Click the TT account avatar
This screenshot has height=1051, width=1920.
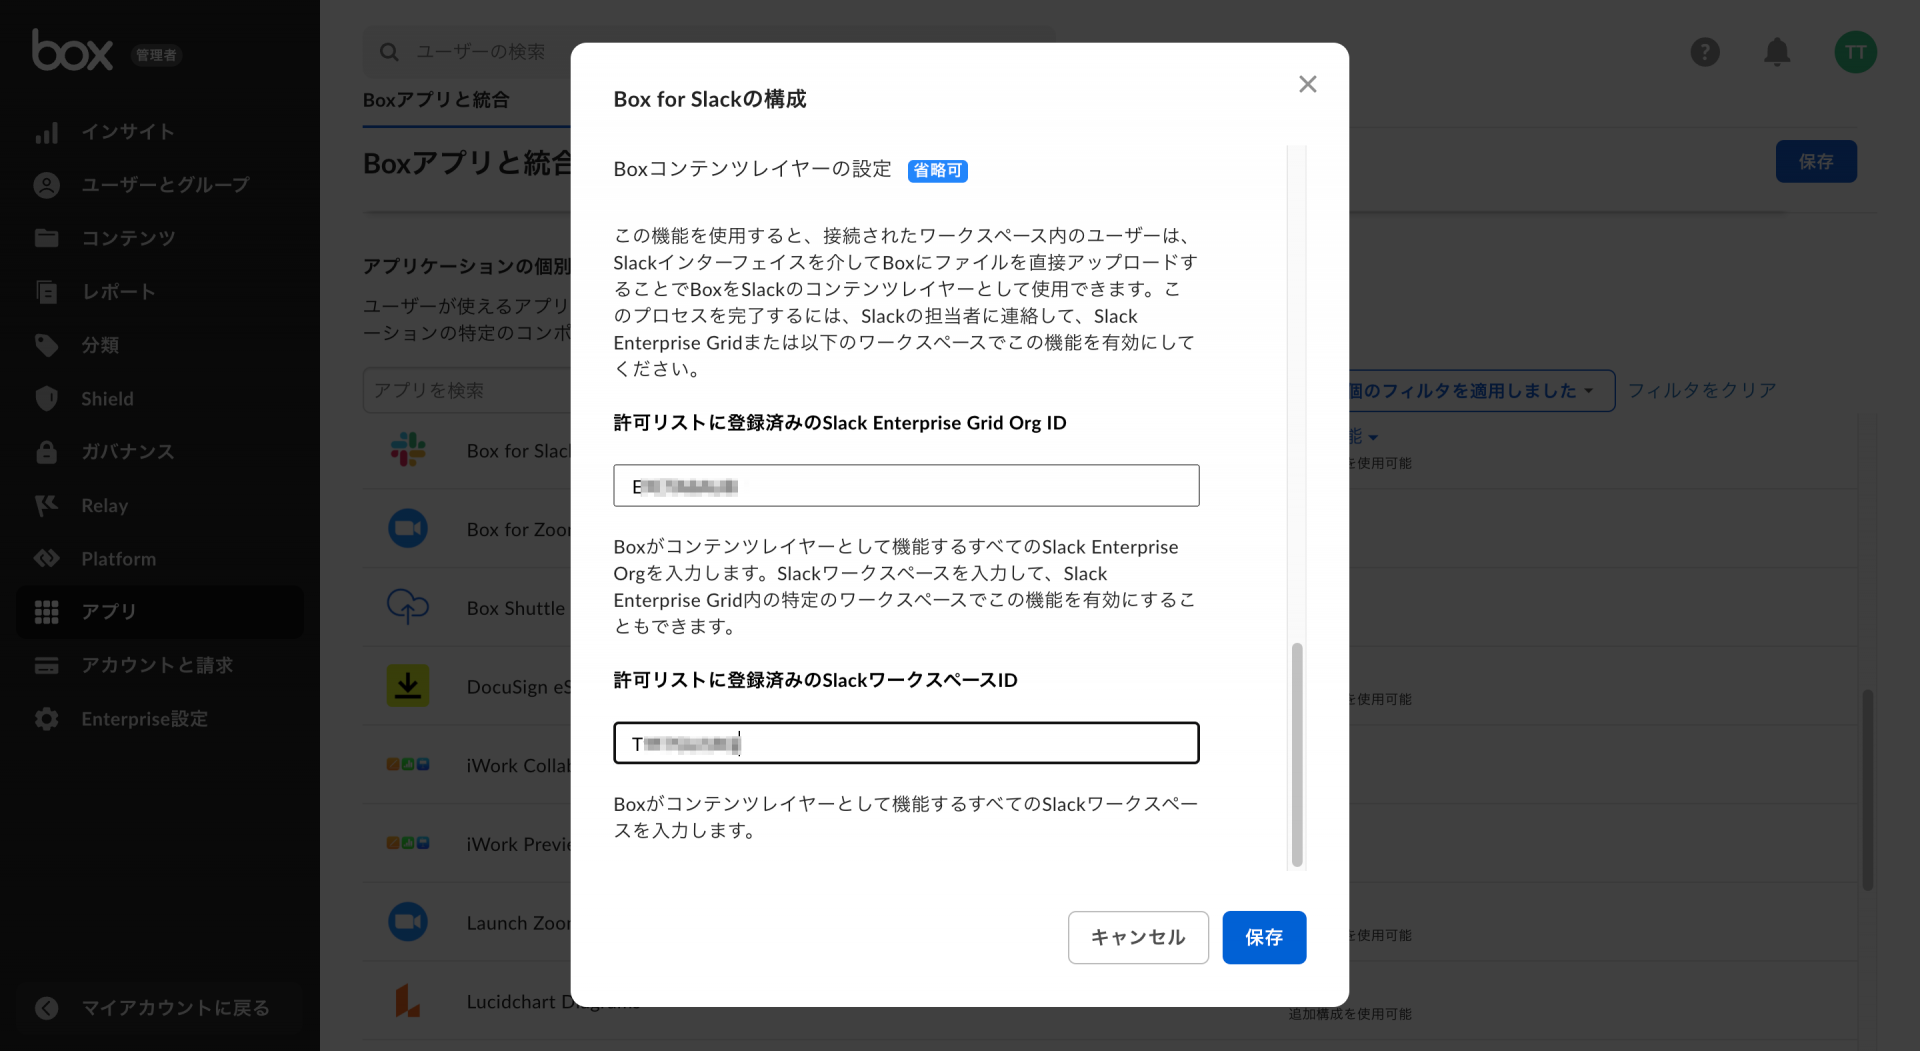(x=1856, y=52)
